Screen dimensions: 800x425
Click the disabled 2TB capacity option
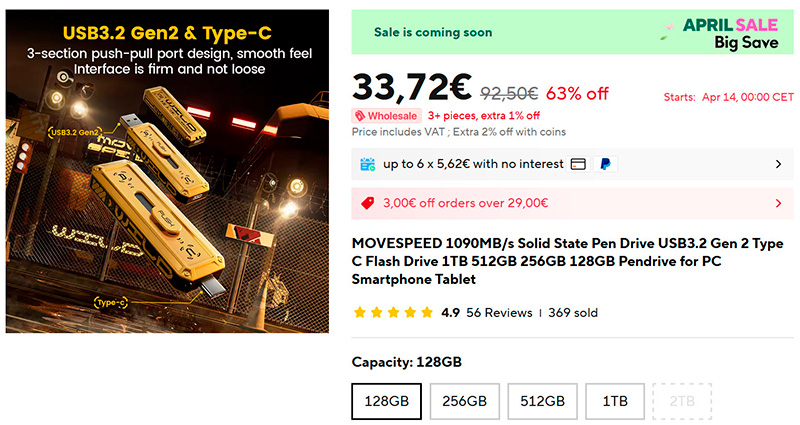pos(683,401)
